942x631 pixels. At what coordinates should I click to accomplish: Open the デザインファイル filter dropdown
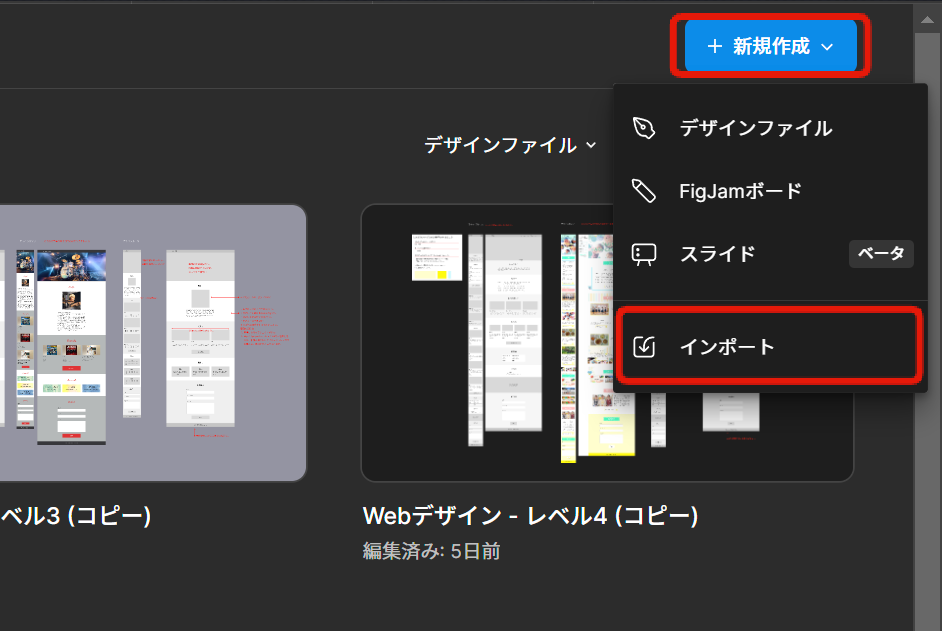coord(500,145)
